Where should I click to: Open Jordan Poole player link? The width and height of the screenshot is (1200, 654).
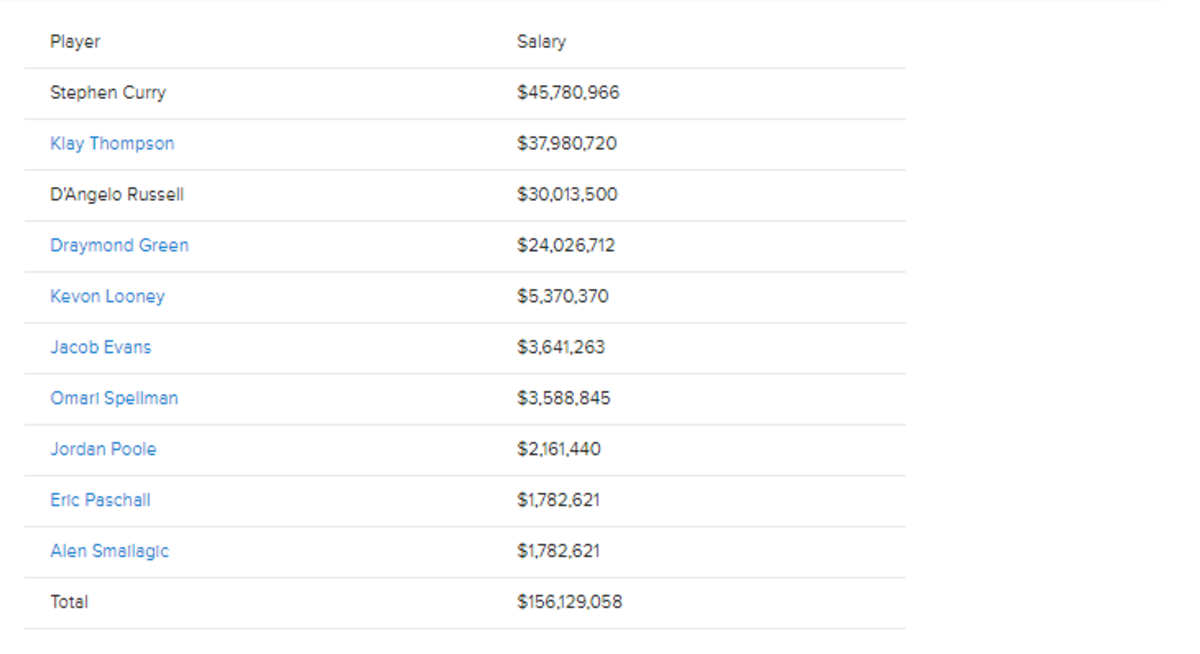click(x=103, y=450)
